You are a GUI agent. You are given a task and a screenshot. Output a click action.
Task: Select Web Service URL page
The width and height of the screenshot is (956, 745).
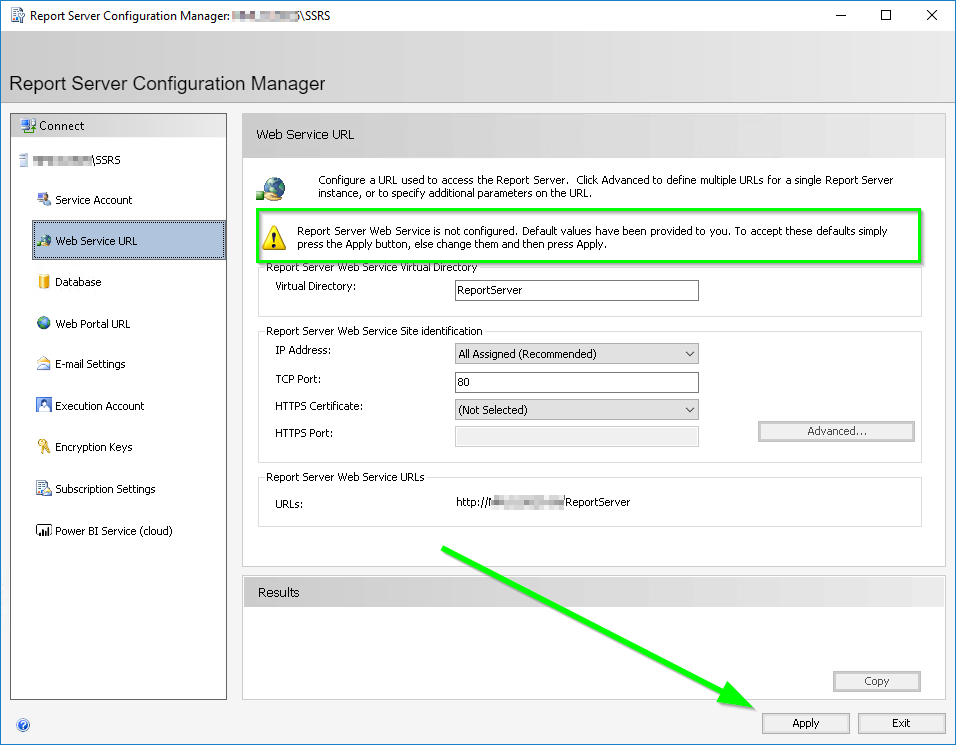pyautogui.click(x=129, y=240)
